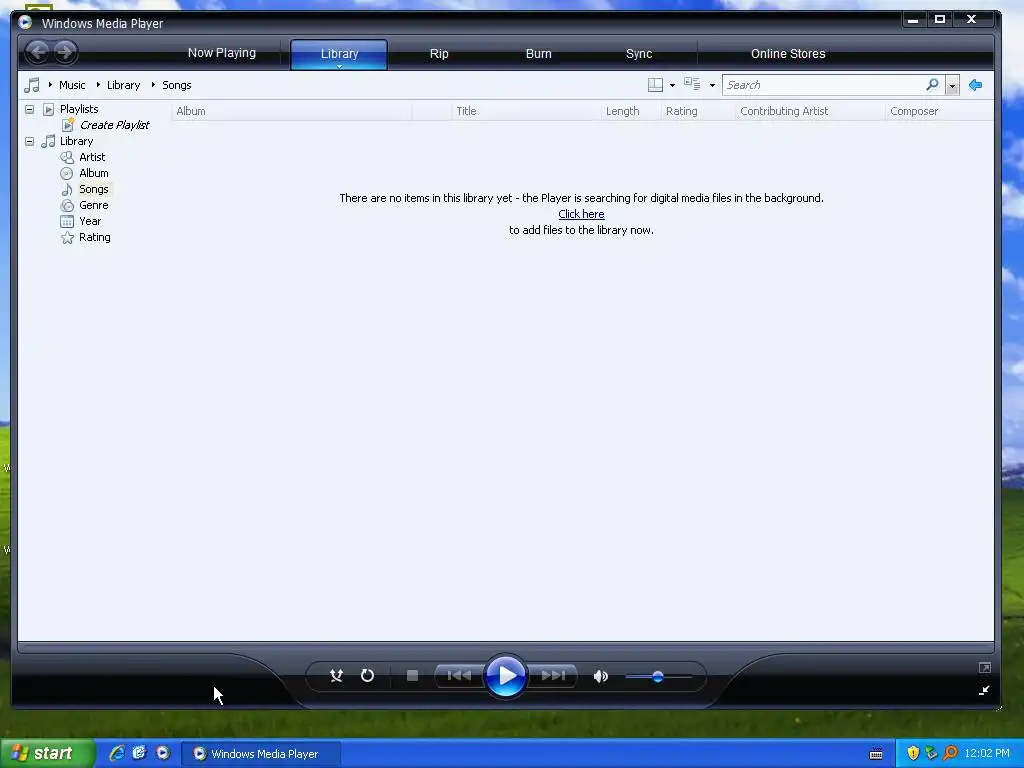Click the view options icon
This screenshot has height=768, width=1024.
coord(692,84)
